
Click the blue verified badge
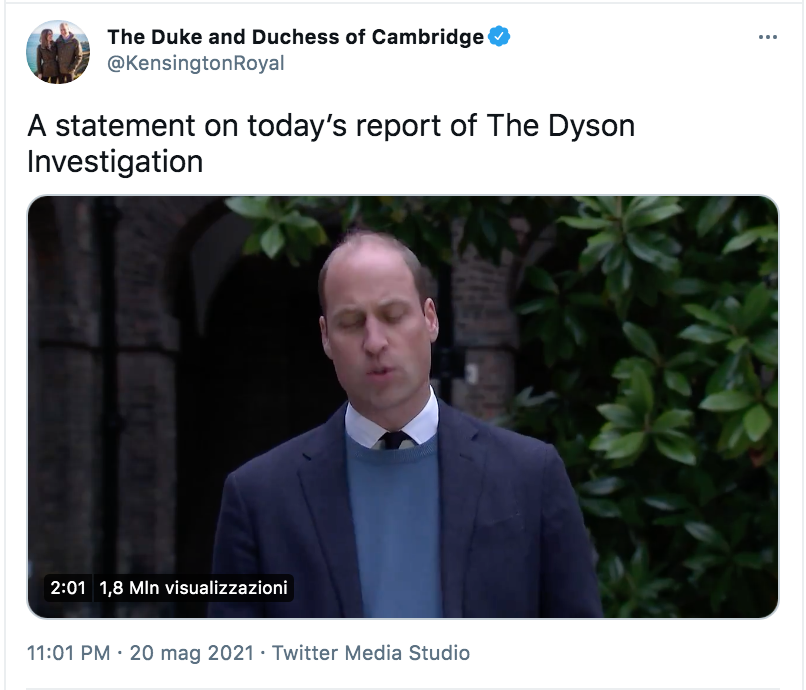pos(500,38)
